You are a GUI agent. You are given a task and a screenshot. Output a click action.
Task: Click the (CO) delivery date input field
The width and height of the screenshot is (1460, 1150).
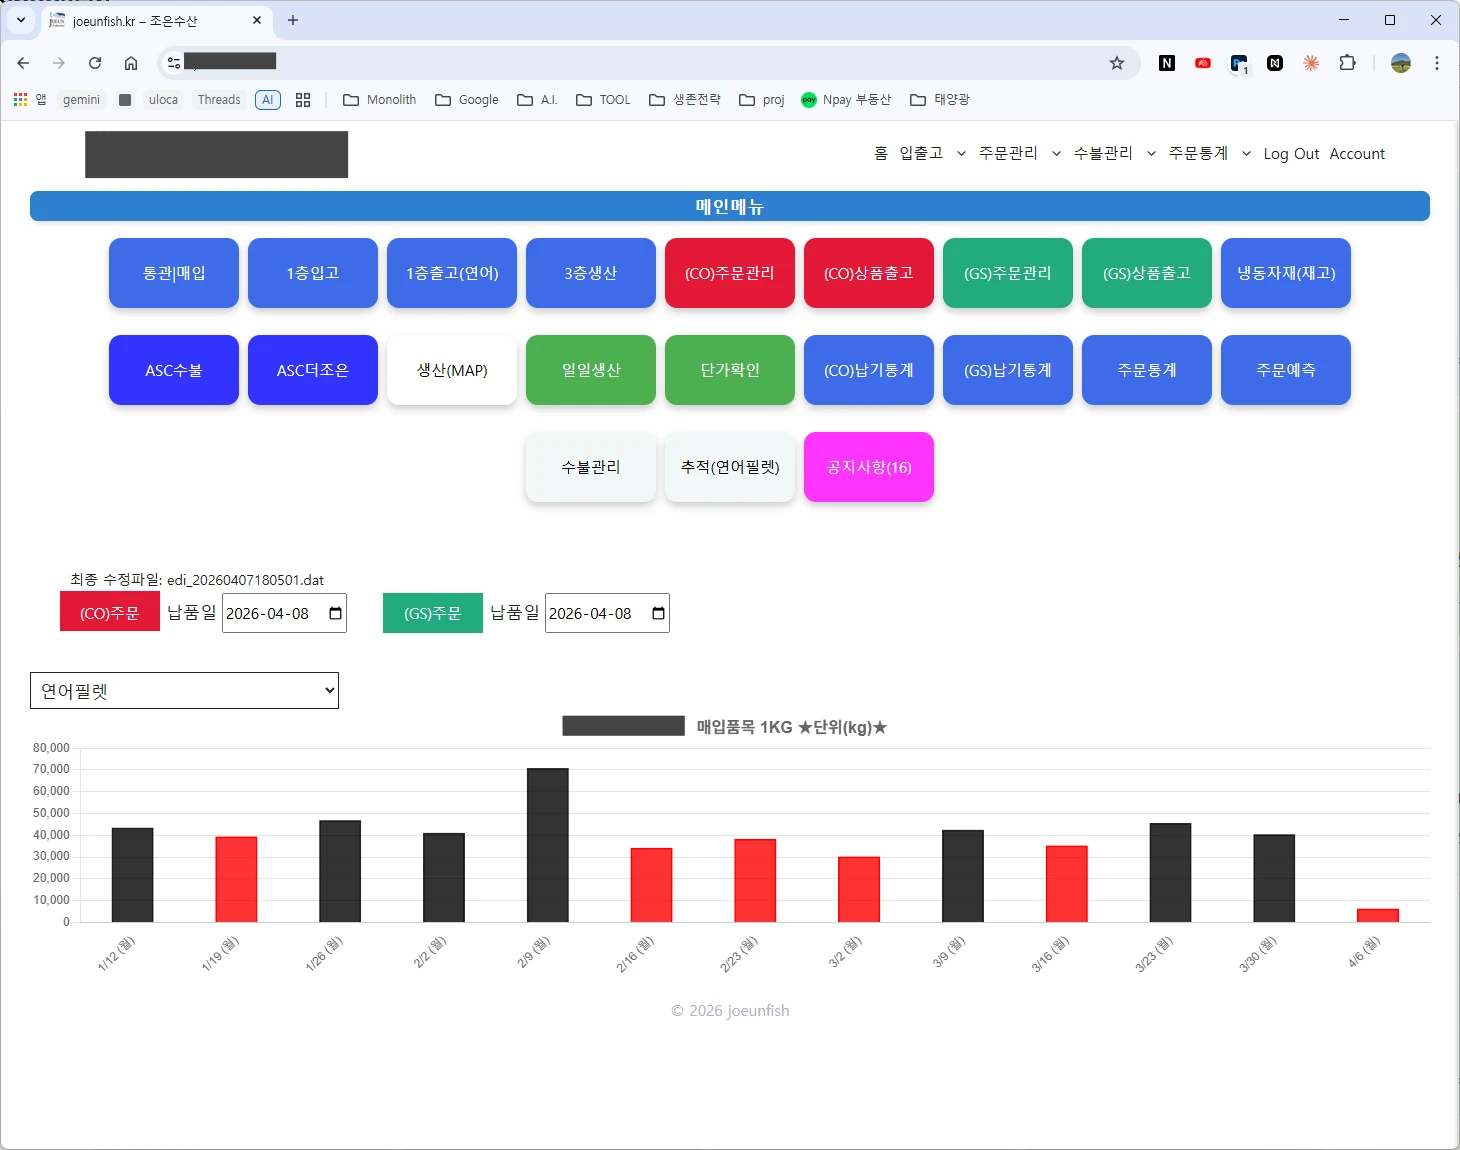pos(284,613)
